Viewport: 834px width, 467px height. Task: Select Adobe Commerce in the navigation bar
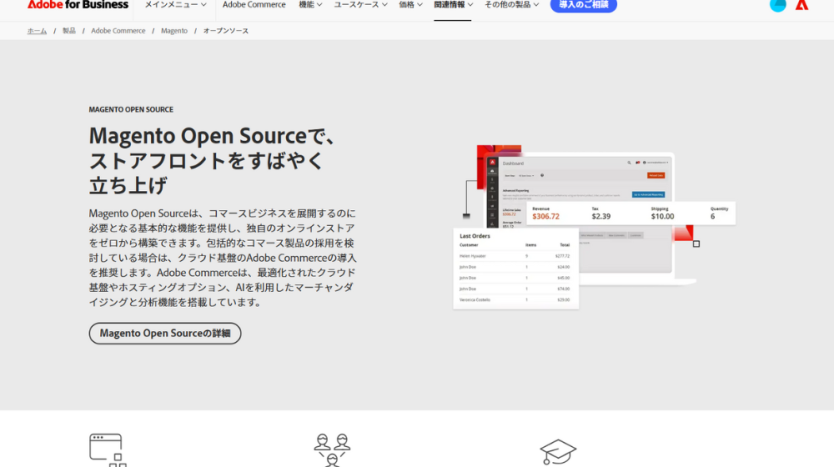point(254,5)
